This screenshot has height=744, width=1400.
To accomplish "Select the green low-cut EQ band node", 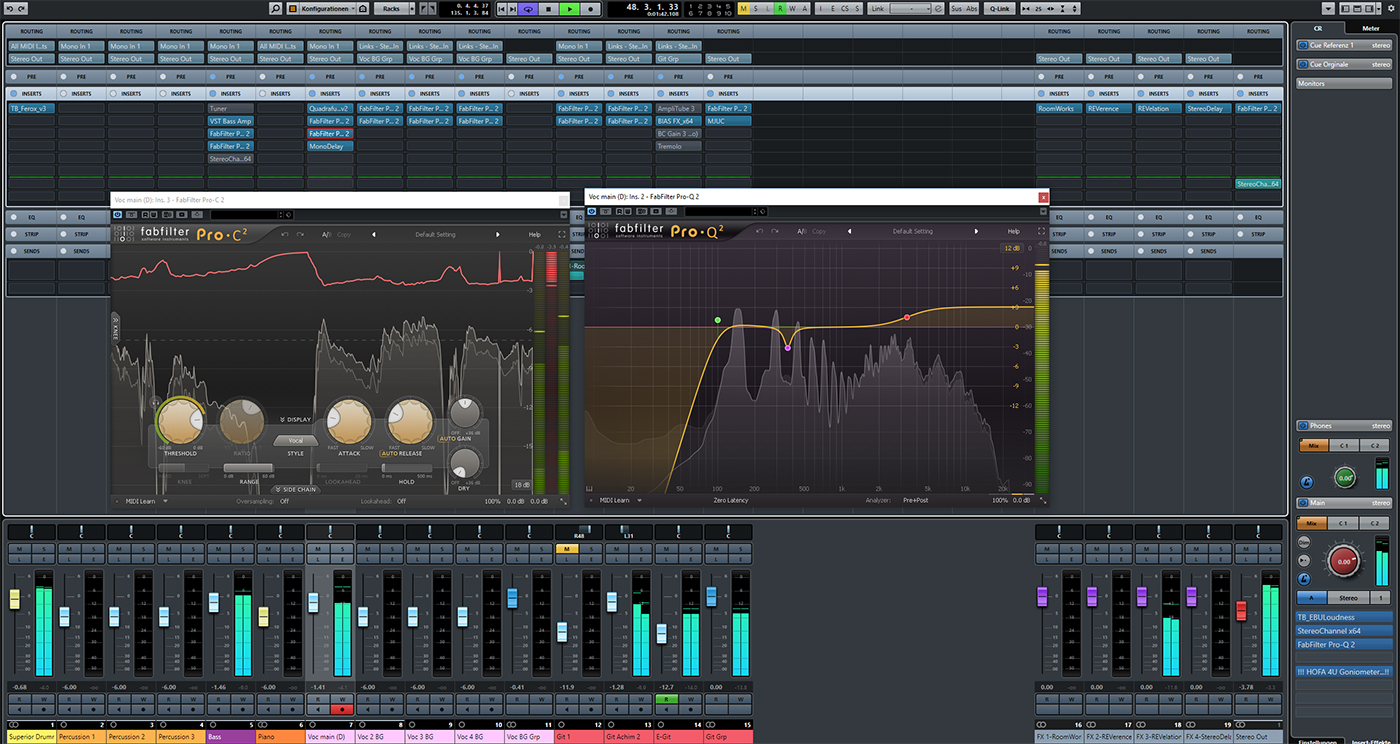I will point(718,320).
